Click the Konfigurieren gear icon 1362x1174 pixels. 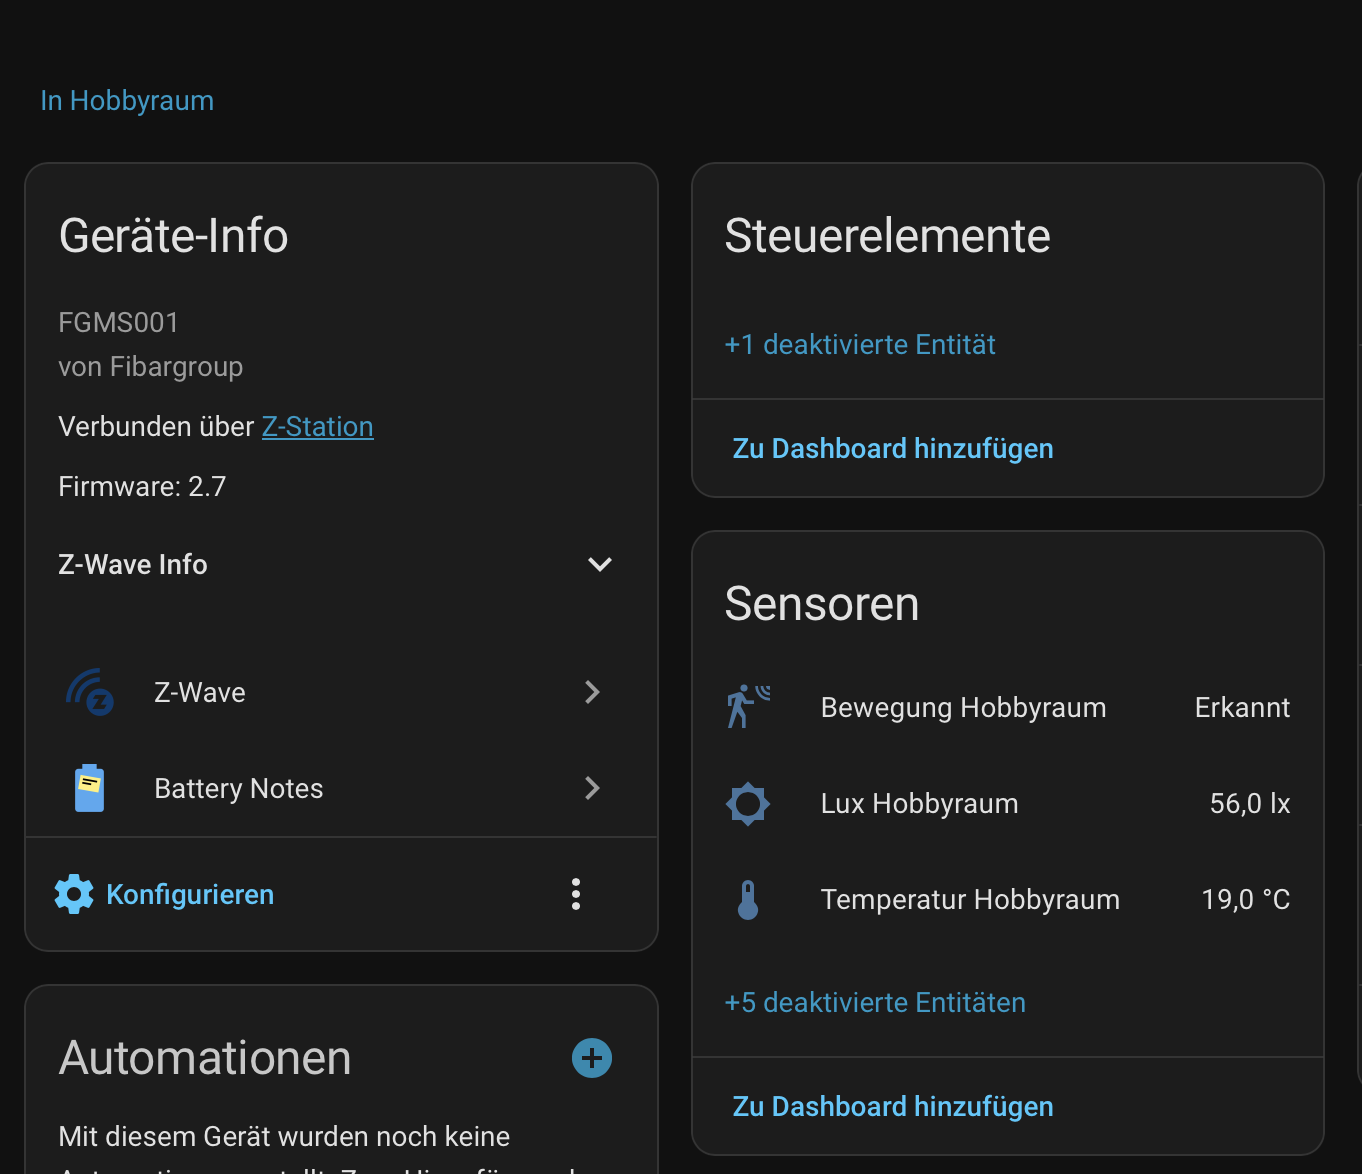coord(74,894)
